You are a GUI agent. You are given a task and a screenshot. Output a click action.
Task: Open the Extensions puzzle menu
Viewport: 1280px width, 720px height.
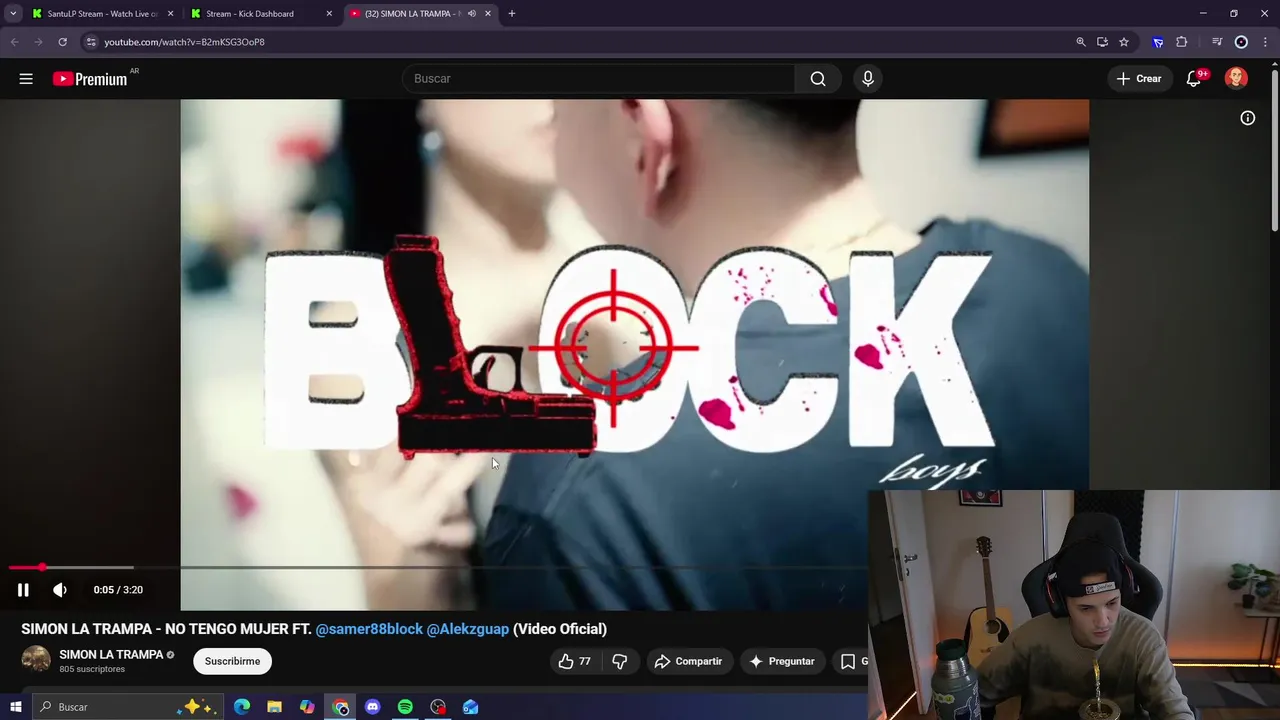[x=1182, y=42]
